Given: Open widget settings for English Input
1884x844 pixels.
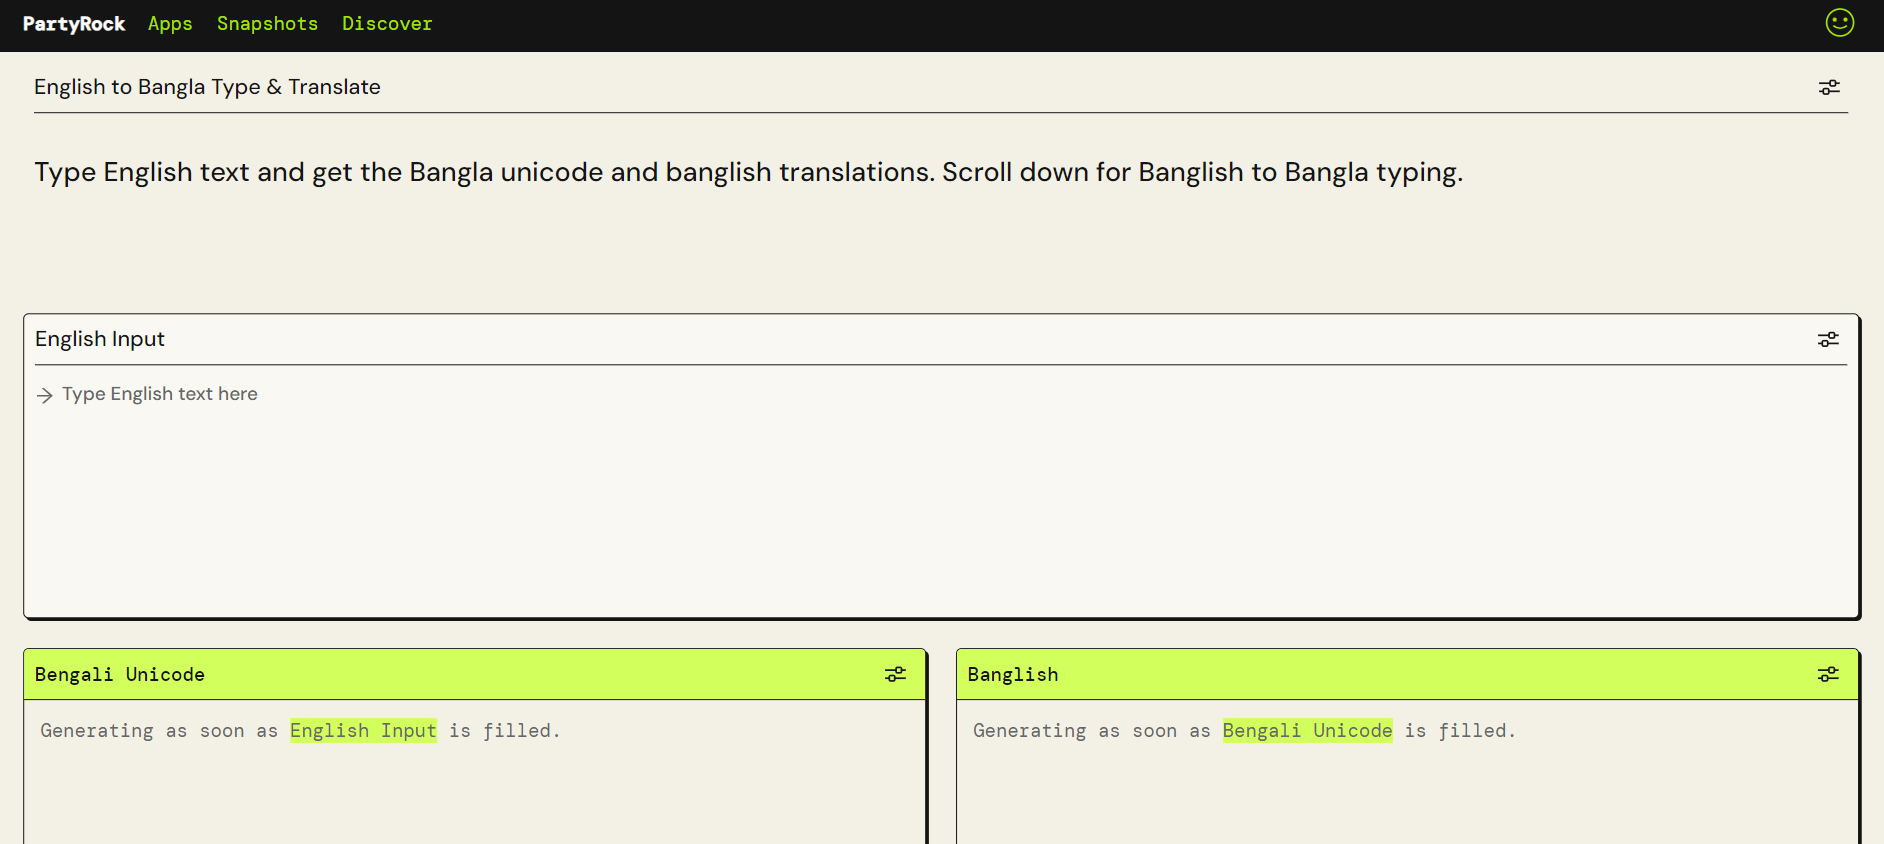Looking at the screenshot, I should pos(1828,339).
